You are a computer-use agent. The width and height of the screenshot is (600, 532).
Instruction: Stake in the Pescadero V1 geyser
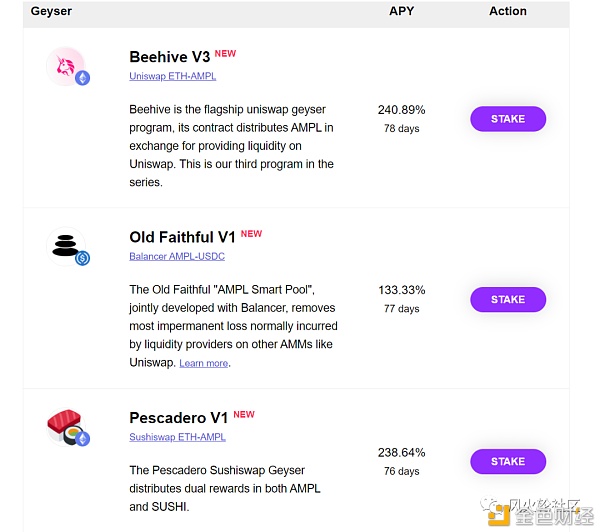point(508,461)
